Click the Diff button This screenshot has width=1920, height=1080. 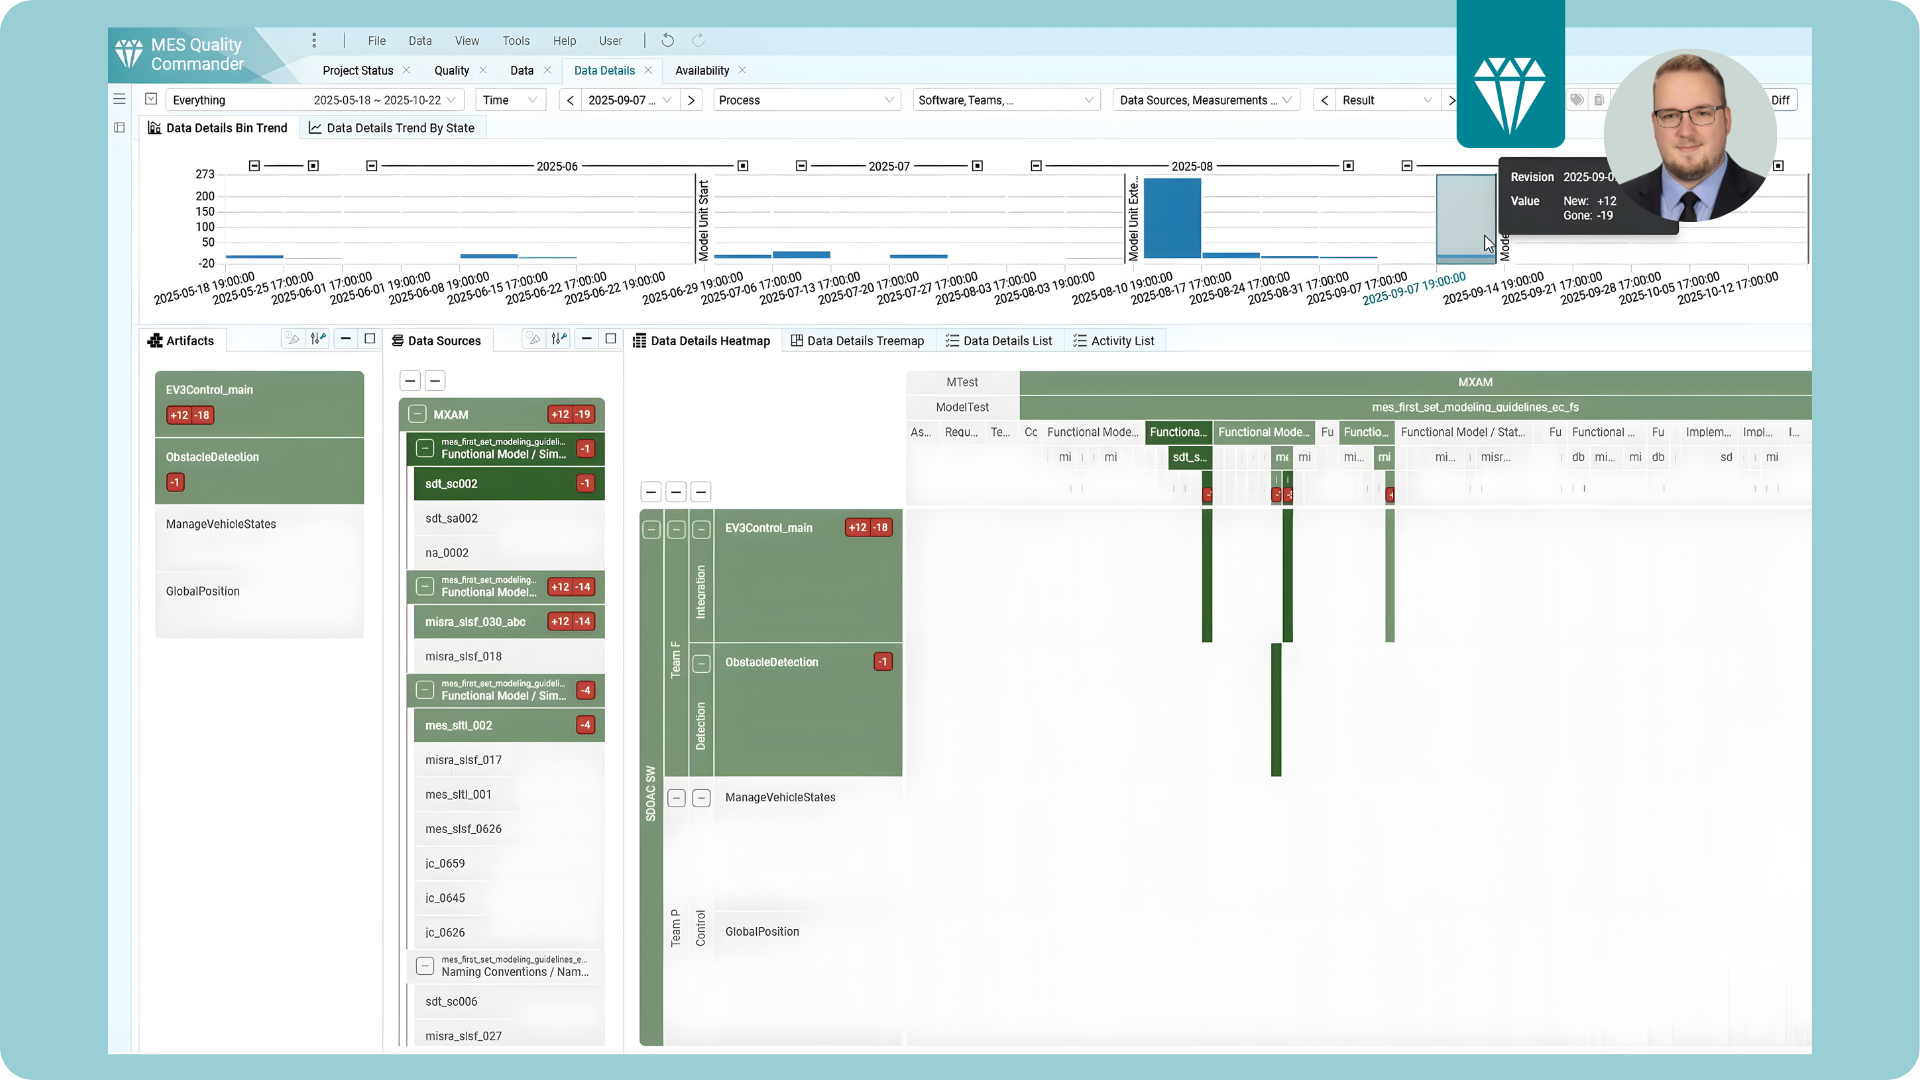click(x=1781, y=100)
